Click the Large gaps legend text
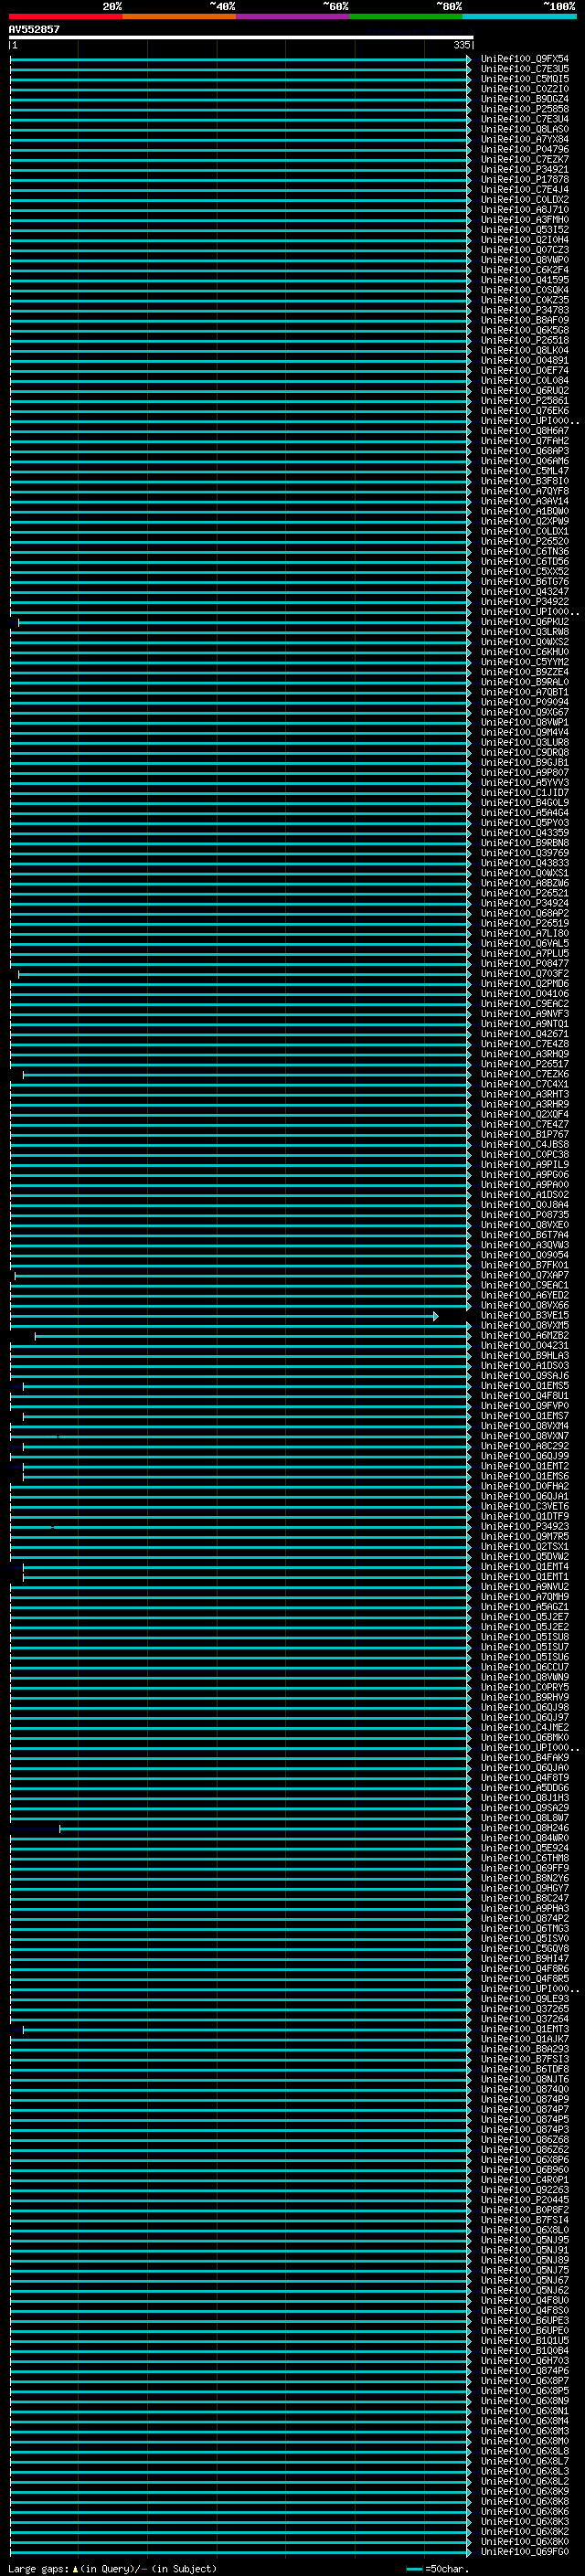 [x=112, y=2569]
